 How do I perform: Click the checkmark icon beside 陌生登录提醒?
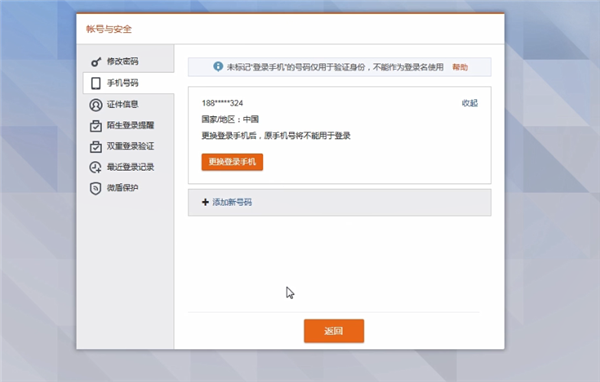pyautogui.click(x=96, y=126)
